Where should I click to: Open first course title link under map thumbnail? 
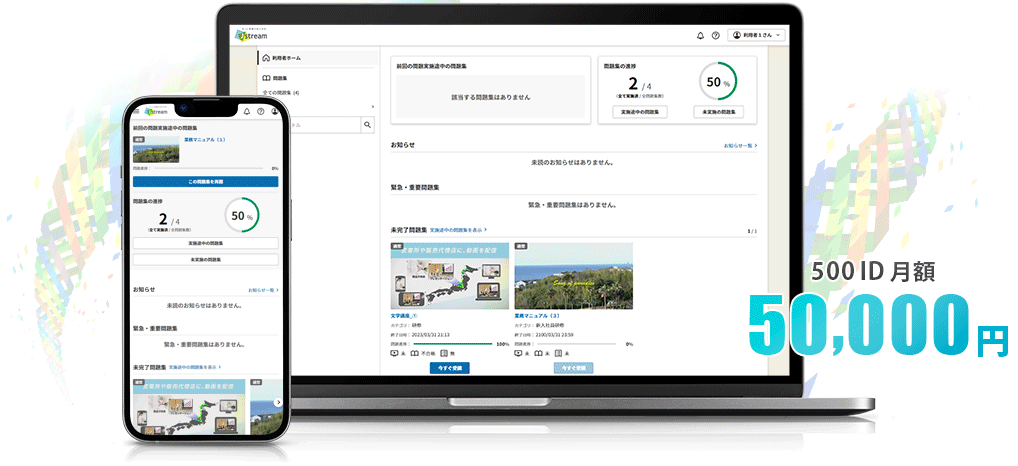404,315
